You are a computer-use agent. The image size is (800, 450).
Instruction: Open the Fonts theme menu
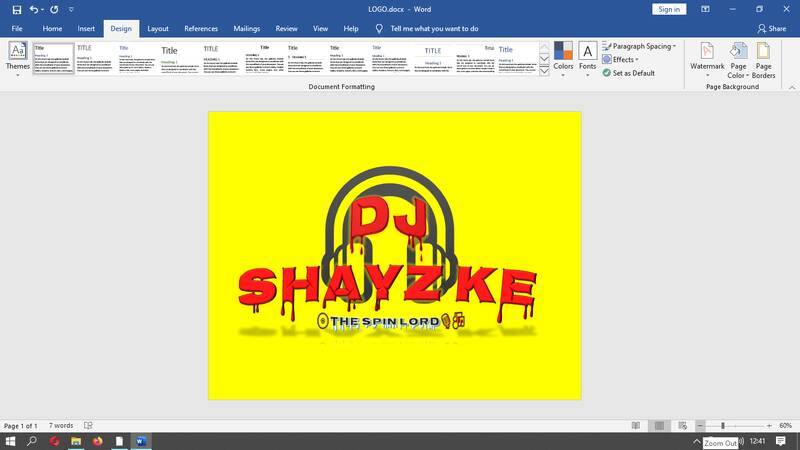pyautogui.click(x=587, y=57)
